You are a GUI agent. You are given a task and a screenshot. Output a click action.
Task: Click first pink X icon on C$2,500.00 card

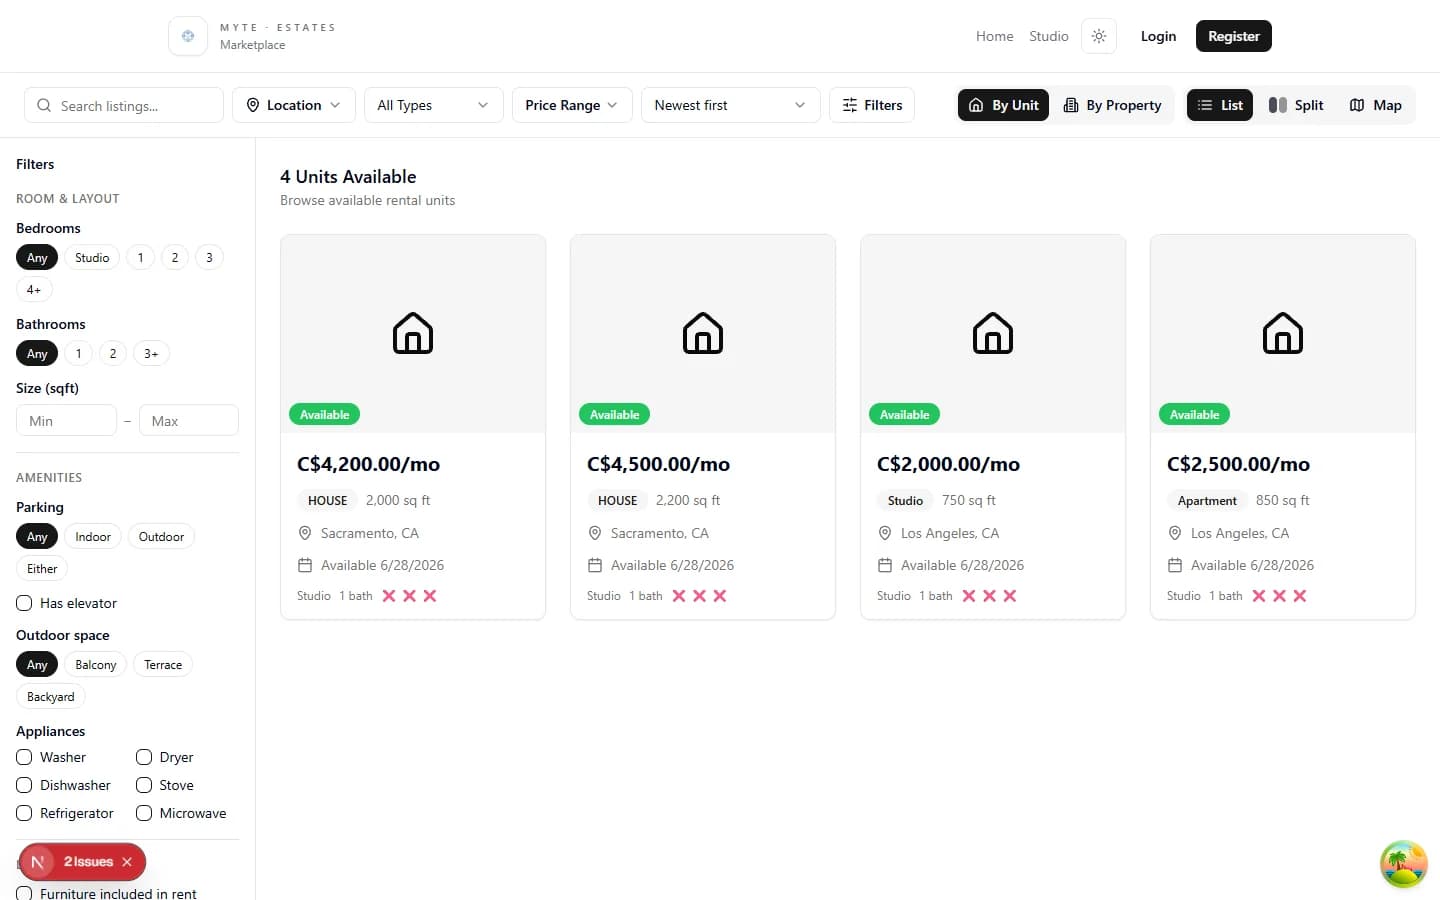pos(1259,596)
